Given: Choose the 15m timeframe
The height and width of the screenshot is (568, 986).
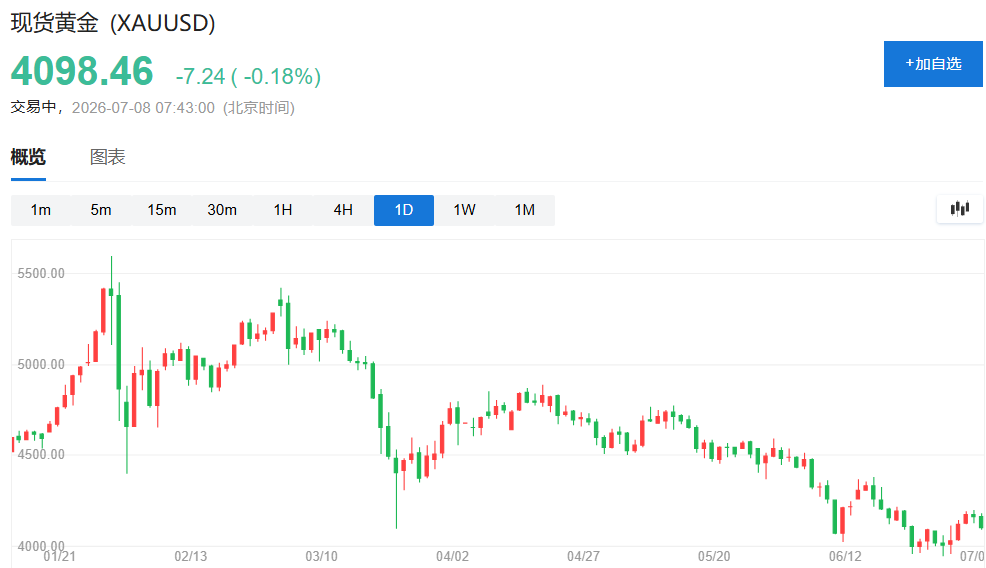Looking at the screenshot, I should (162, 210).
